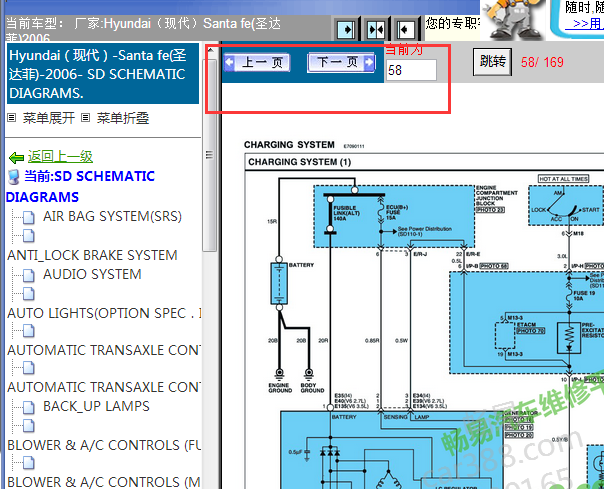The width and height of the screenshot is (604, 489).
Task: Click page icon next to AIR BAG SYSTEM
Action: click(x=29, y=217)
